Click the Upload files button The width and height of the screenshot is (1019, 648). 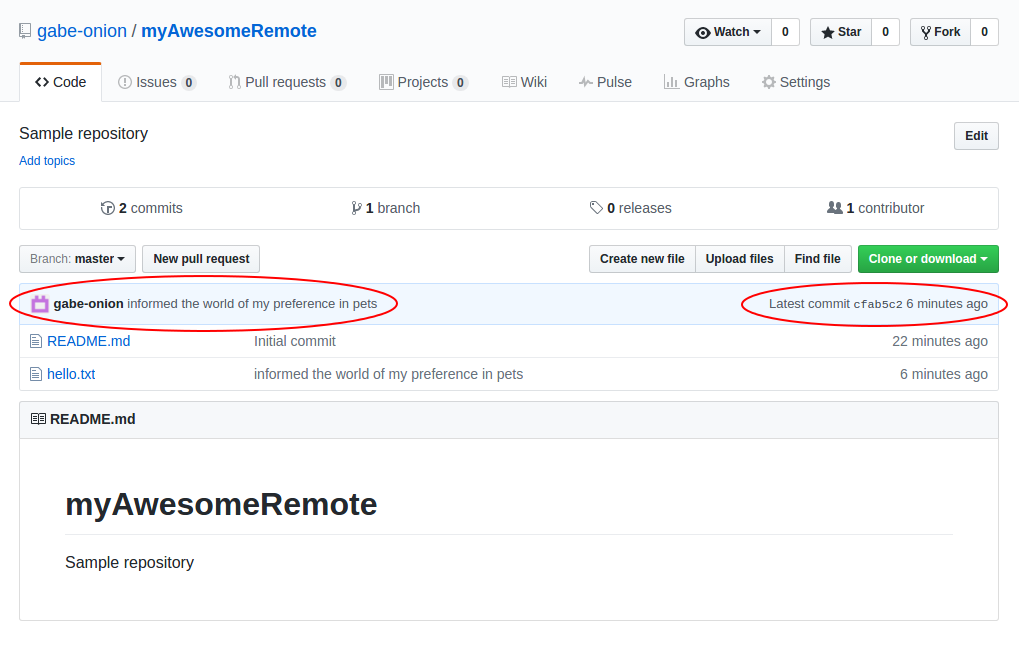point(740,259)
